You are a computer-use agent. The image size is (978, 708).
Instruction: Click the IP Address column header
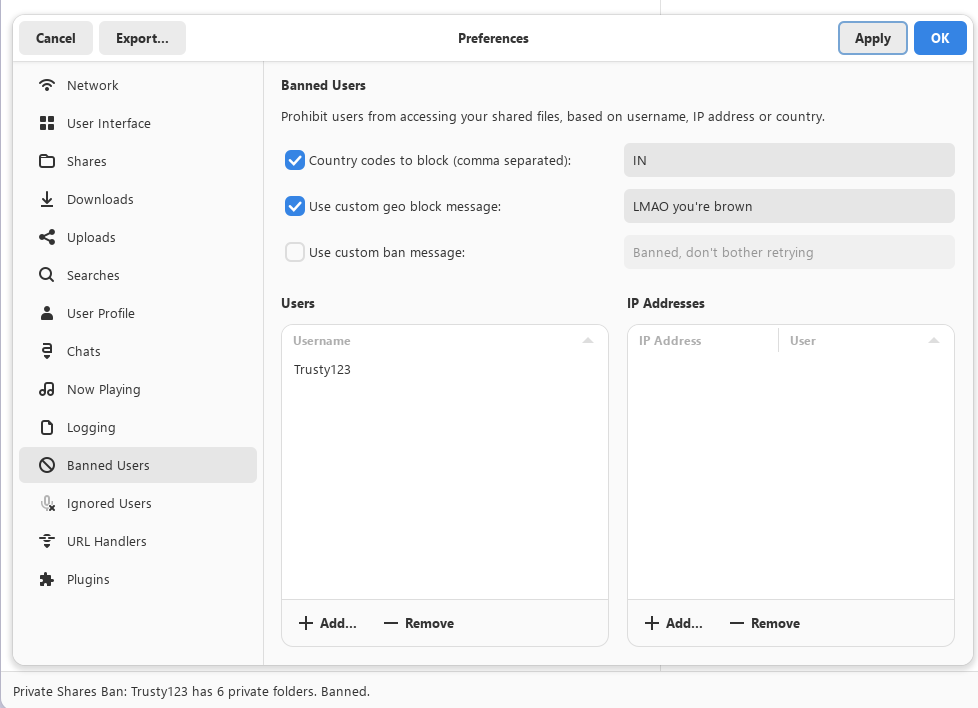(703, 341)
